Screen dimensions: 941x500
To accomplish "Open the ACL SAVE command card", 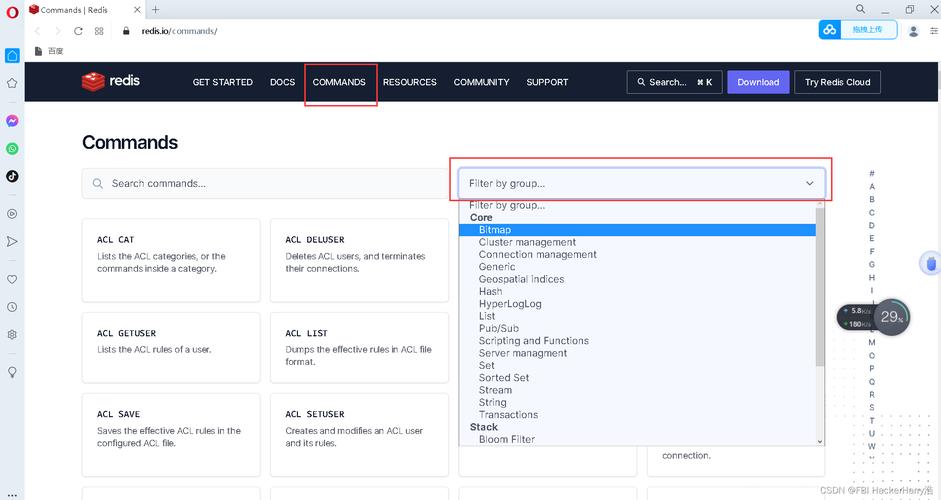I will (x=171, y=435).
